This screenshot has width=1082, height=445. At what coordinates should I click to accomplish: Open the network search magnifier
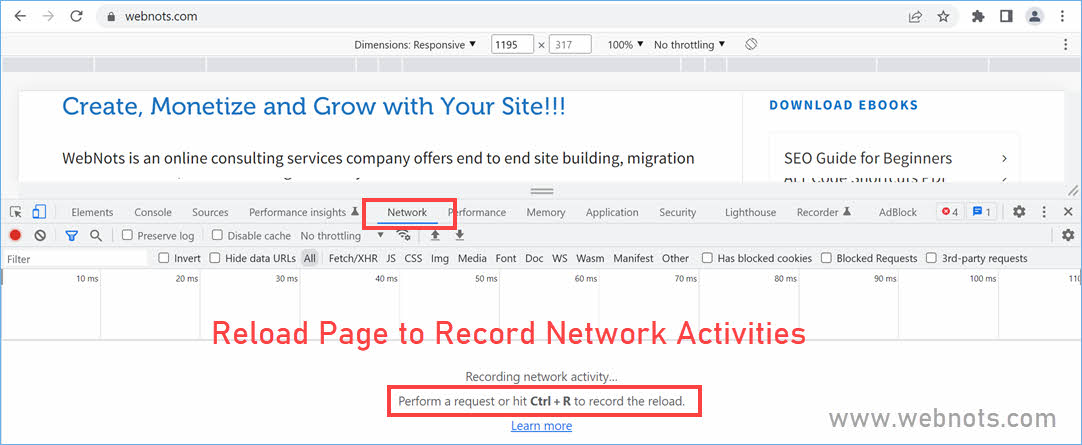click(x=96, y=236)
